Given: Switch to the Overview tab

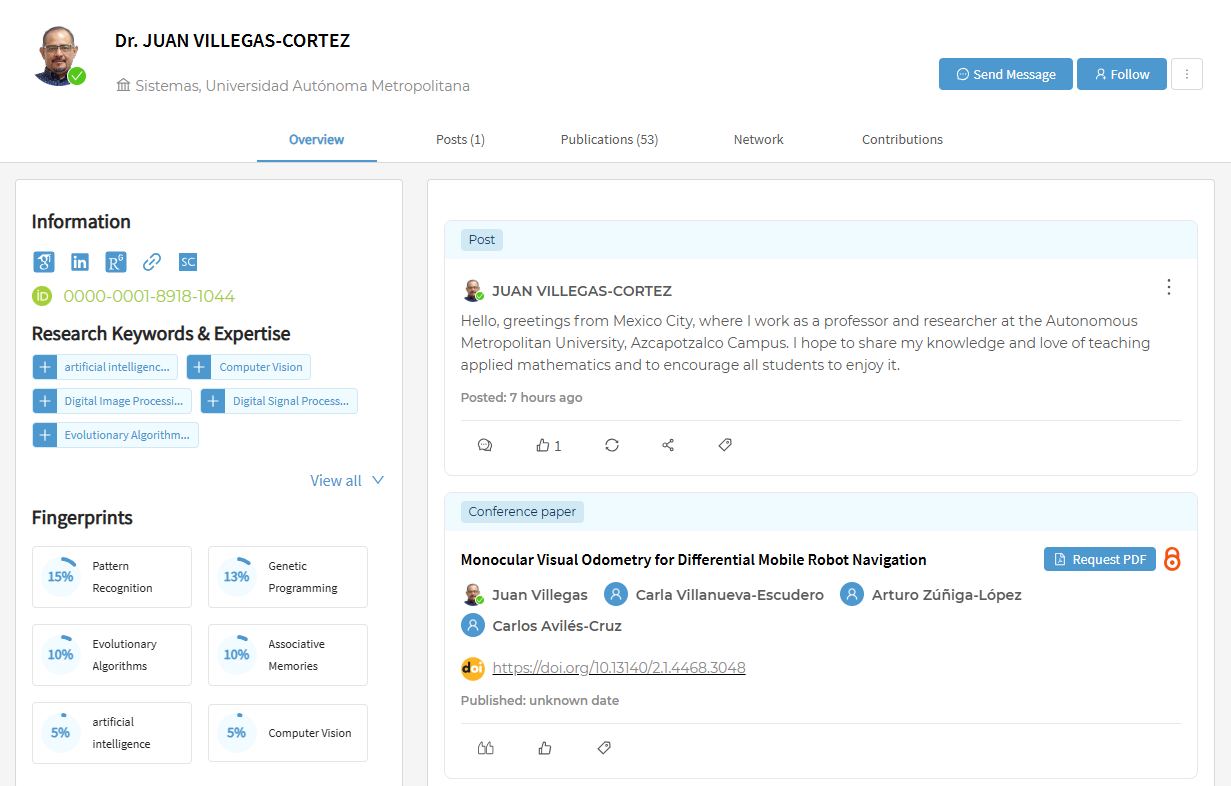Looking at the screenshot, I should click(x=317, y=139).
